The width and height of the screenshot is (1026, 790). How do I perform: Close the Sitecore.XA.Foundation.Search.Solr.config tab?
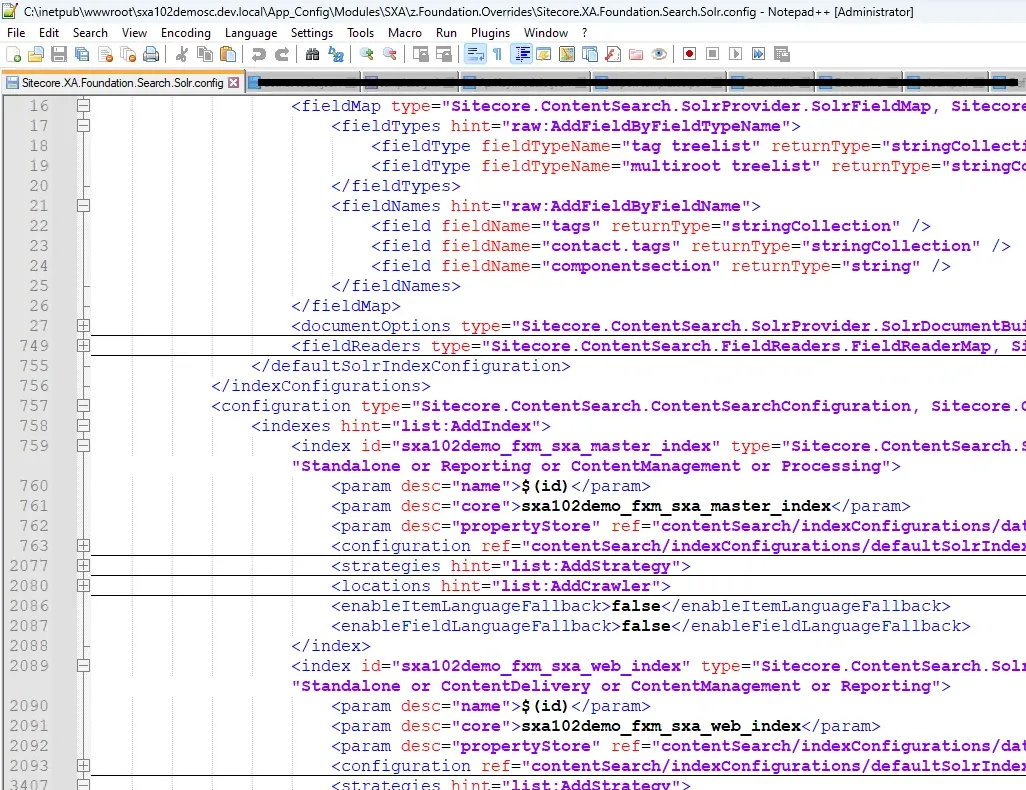pyautogui.click(x=234, y=82)
